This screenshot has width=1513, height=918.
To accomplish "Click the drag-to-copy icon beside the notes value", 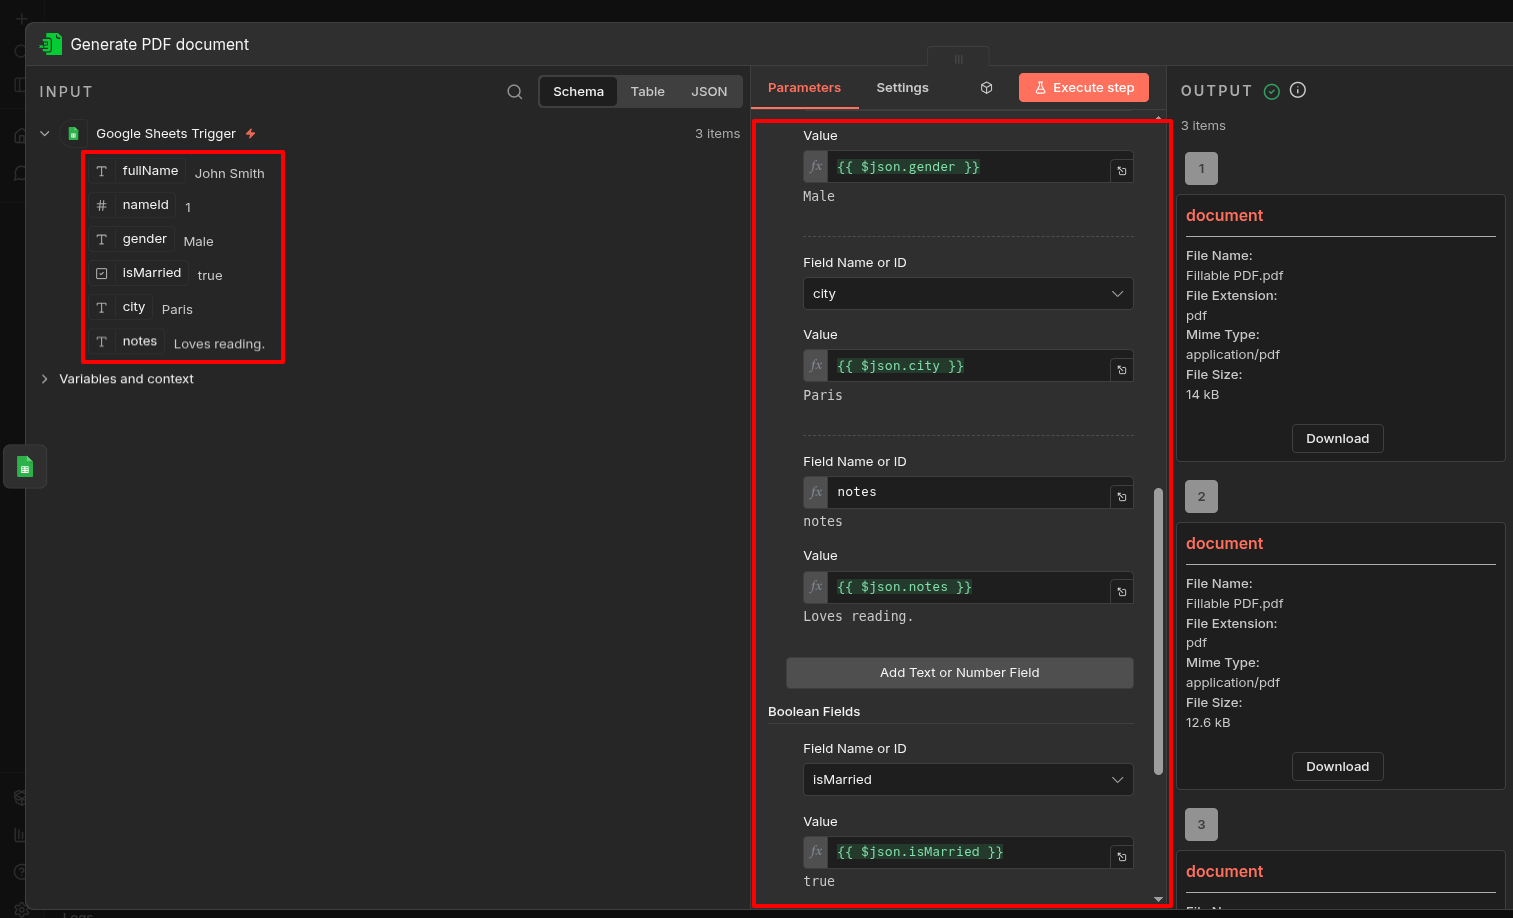I will pyautogui.click(x=1121, y=590).
